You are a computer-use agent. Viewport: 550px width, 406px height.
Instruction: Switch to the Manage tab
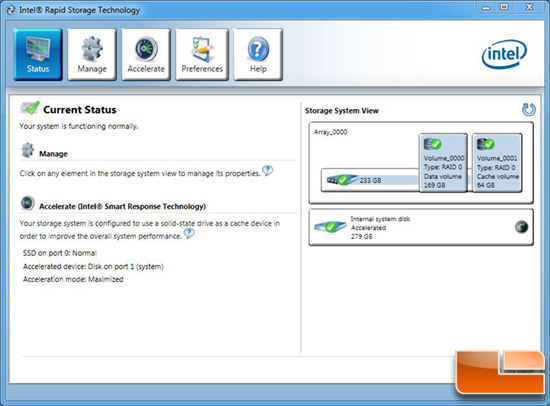point(92,54)
